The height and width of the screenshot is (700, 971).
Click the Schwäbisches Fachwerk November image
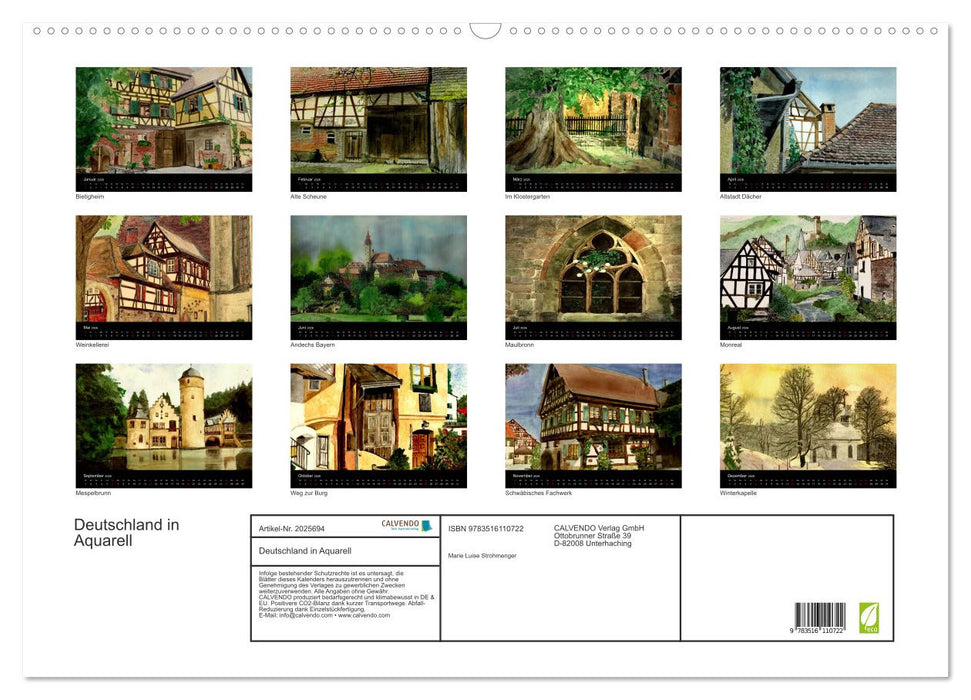593,418
